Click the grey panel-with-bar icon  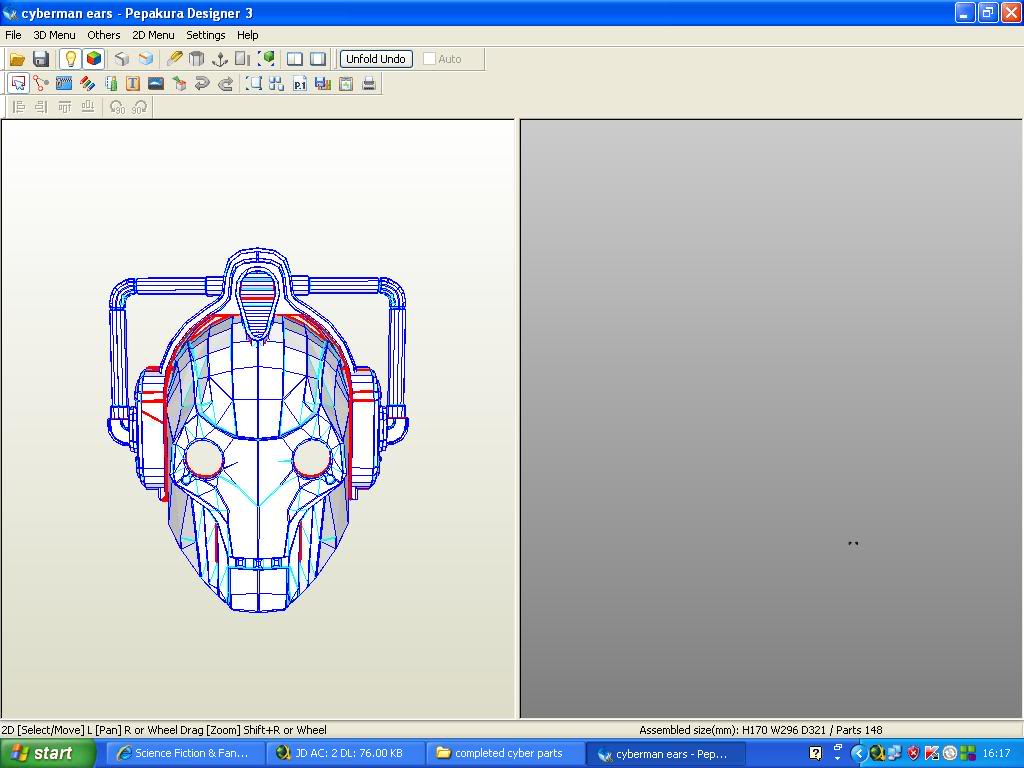[x=243, y=59]
